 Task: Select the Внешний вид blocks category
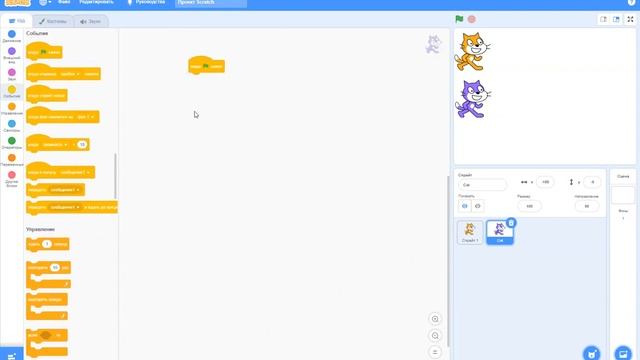(x=12, y=55)
